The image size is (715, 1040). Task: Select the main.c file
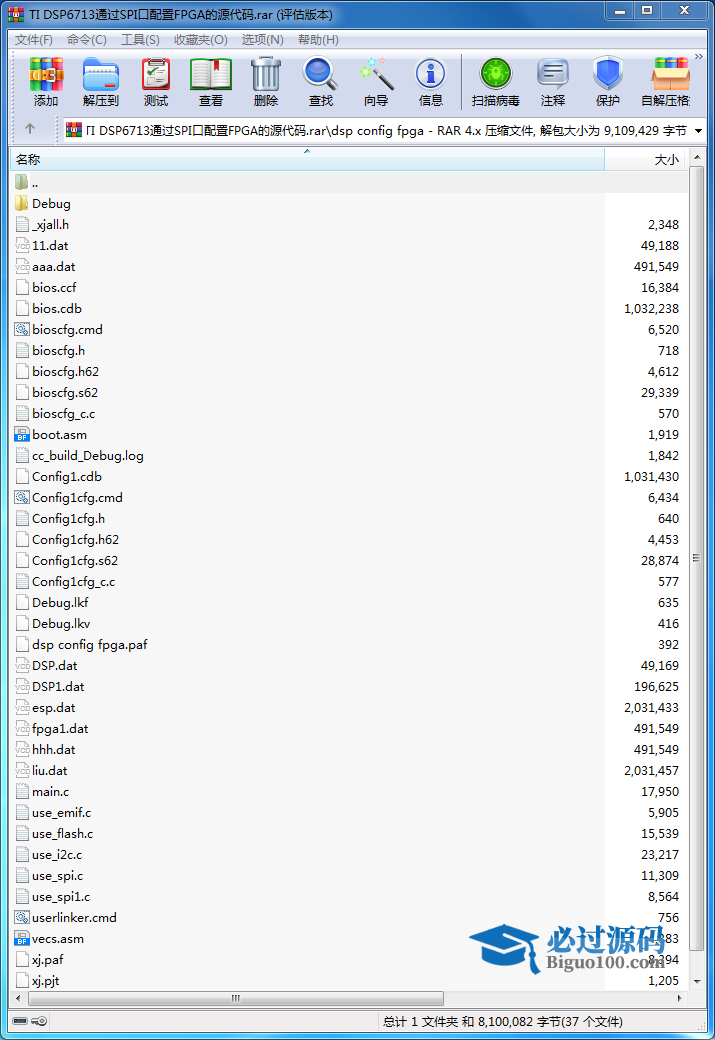(51, 792)
